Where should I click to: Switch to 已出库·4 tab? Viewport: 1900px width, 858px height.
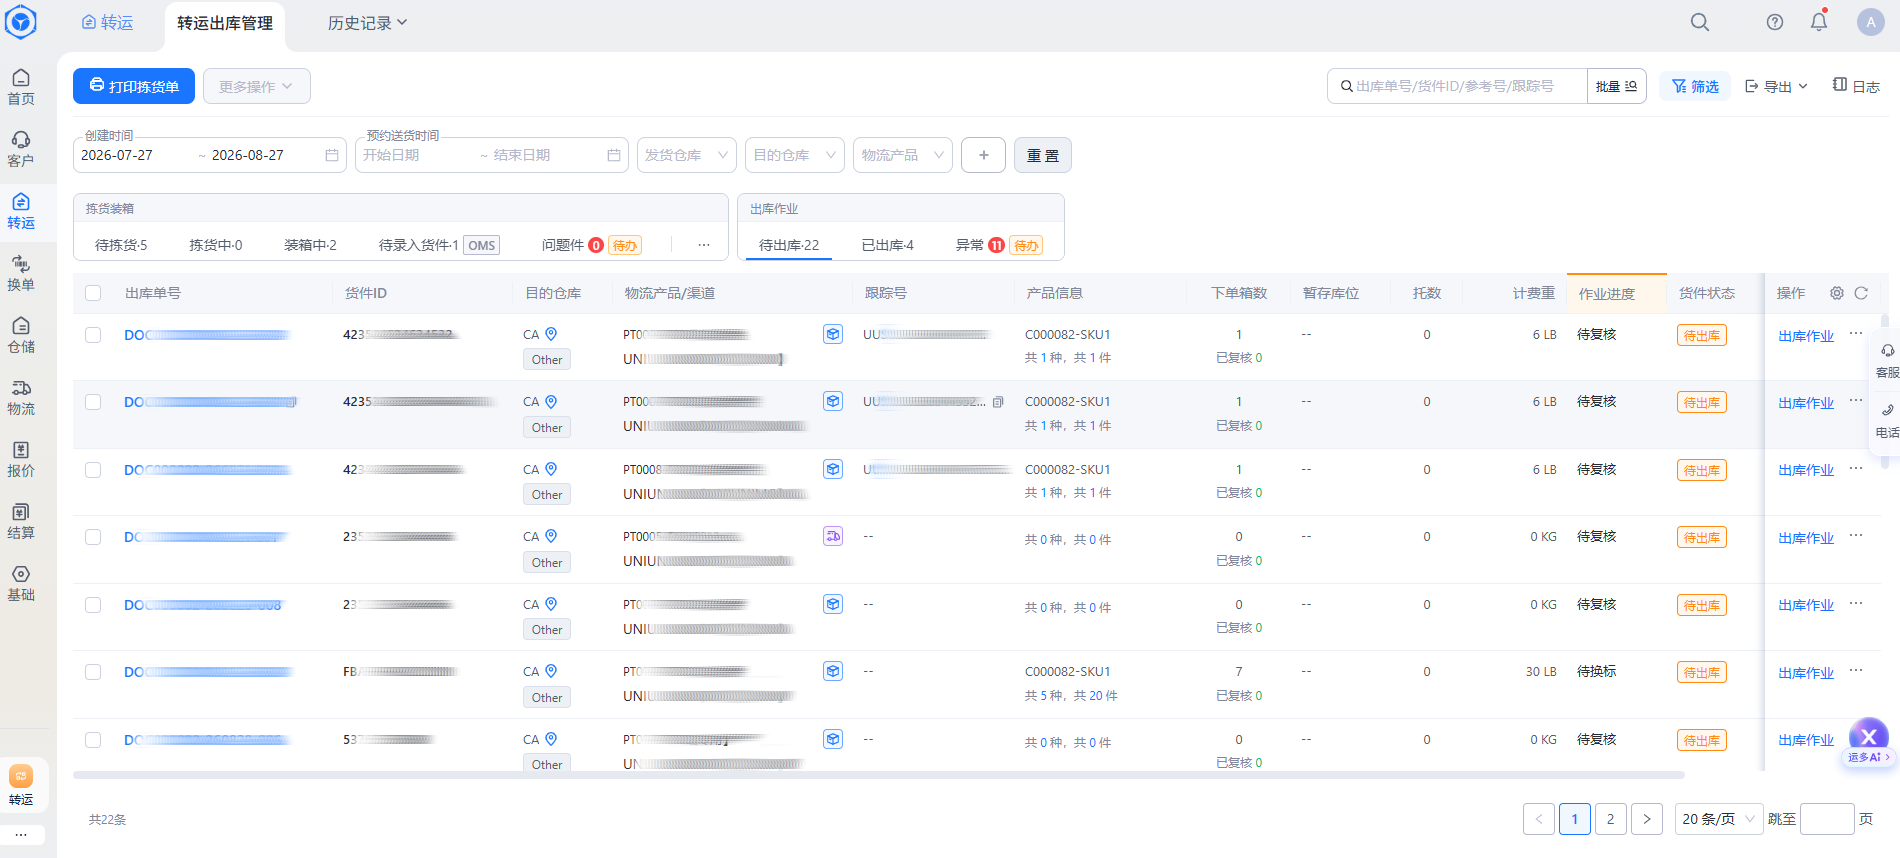pyautogui.click(x=888, y=245)
